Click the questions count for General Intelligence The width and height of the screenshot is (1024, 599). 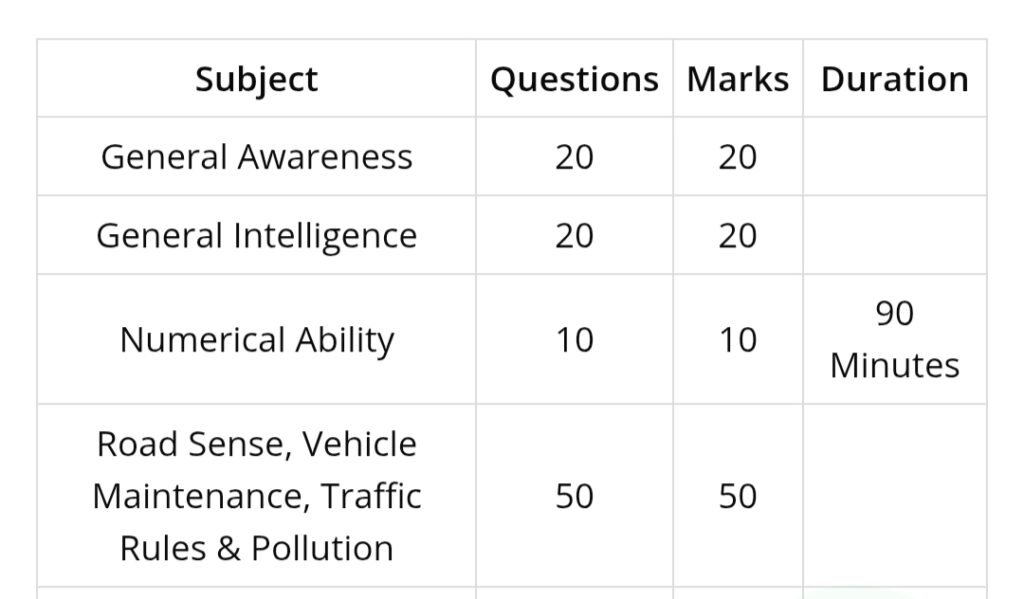574,235
